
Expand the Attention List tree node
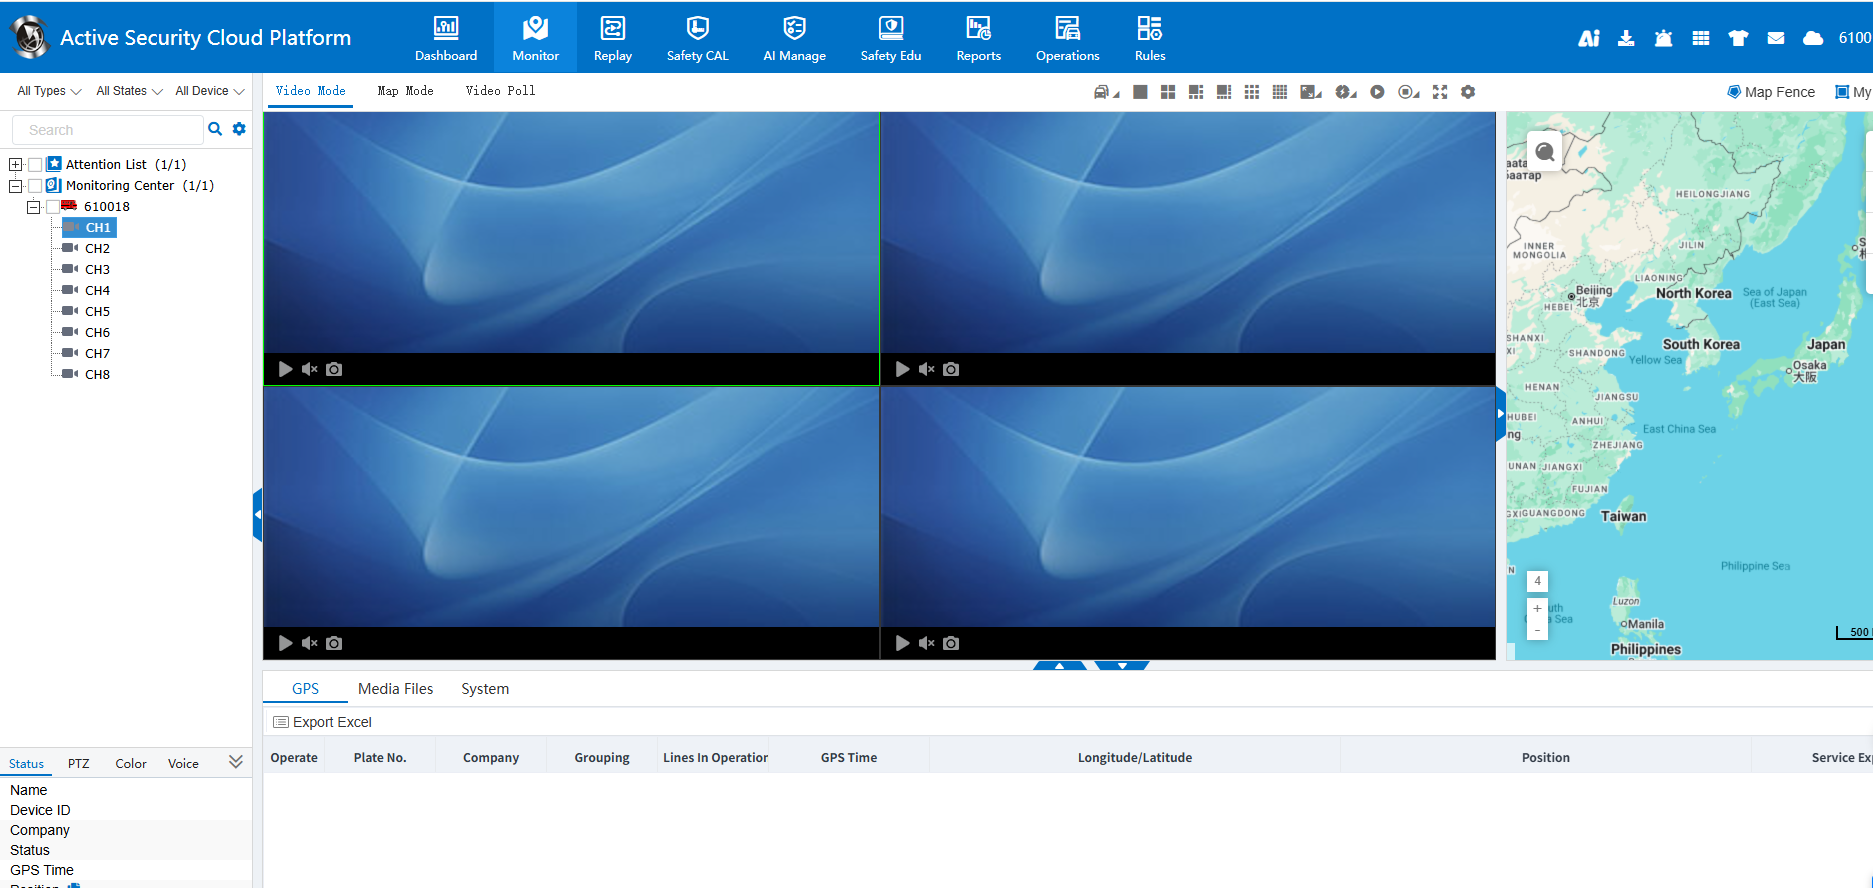pos(15,165)
